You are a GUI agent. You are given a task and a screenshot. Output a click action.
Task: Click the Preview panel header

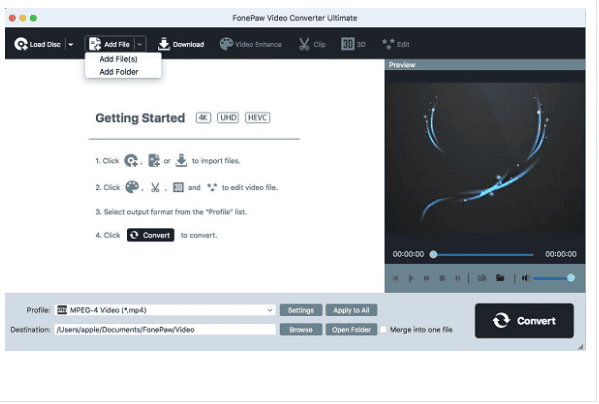485,65
